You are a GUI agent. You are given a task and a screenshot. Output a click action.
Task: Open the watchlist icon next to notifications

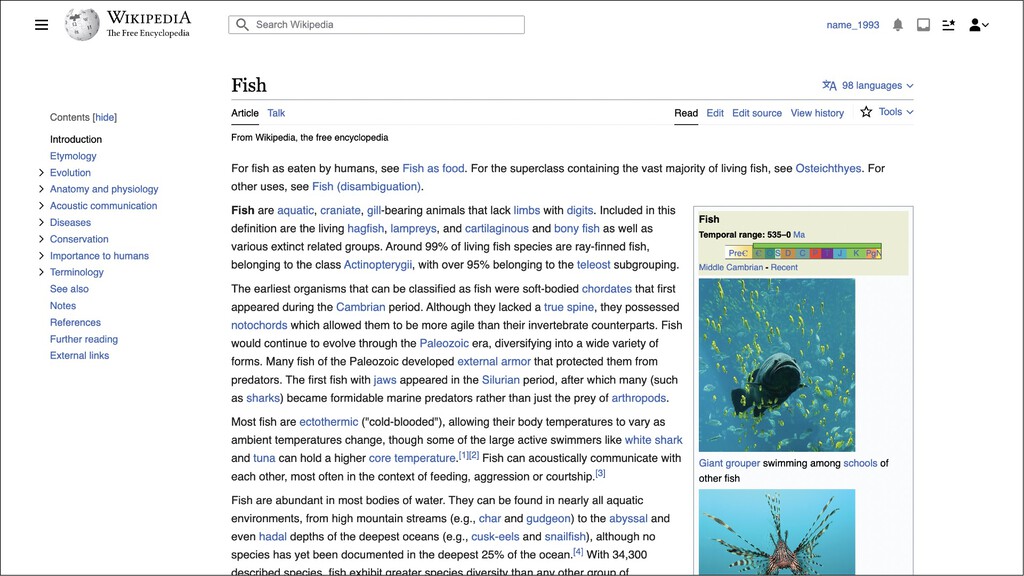point(949,24)
